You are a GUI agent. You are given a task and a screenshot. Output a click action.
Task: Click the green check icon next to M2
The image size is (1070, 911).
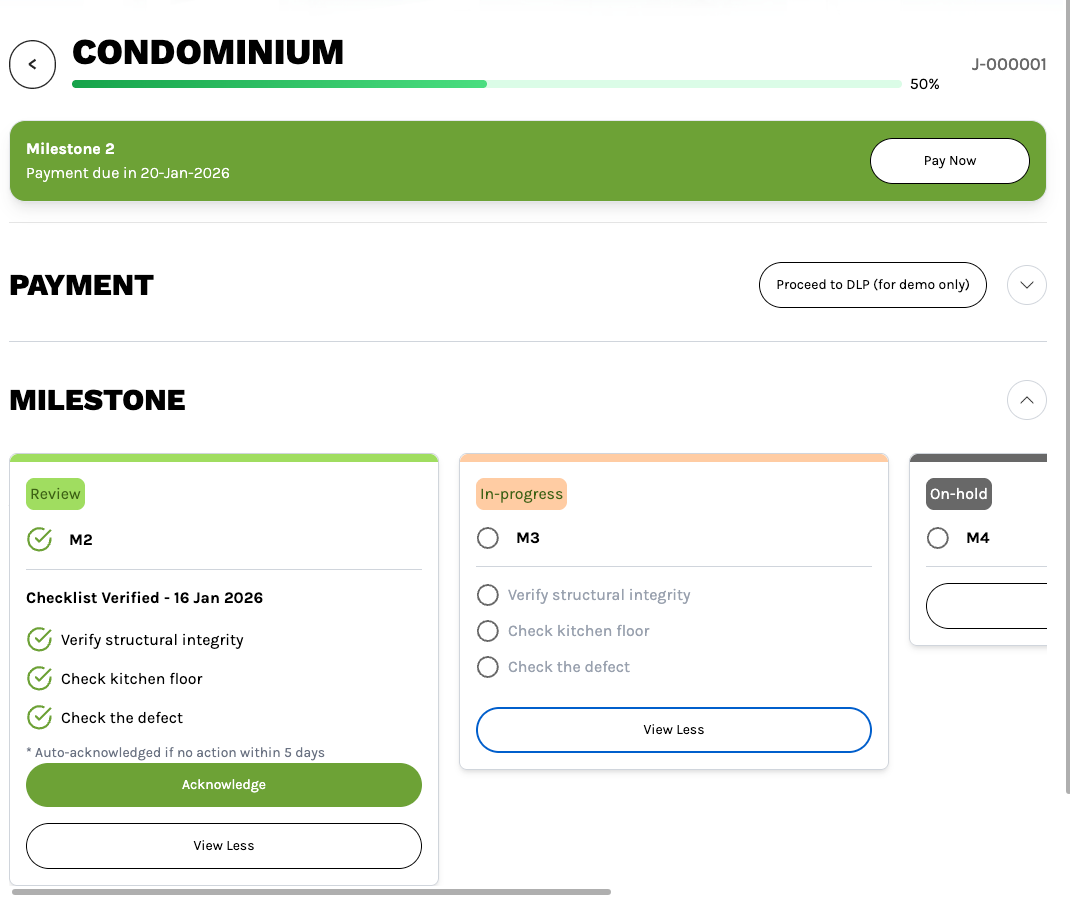39,540
